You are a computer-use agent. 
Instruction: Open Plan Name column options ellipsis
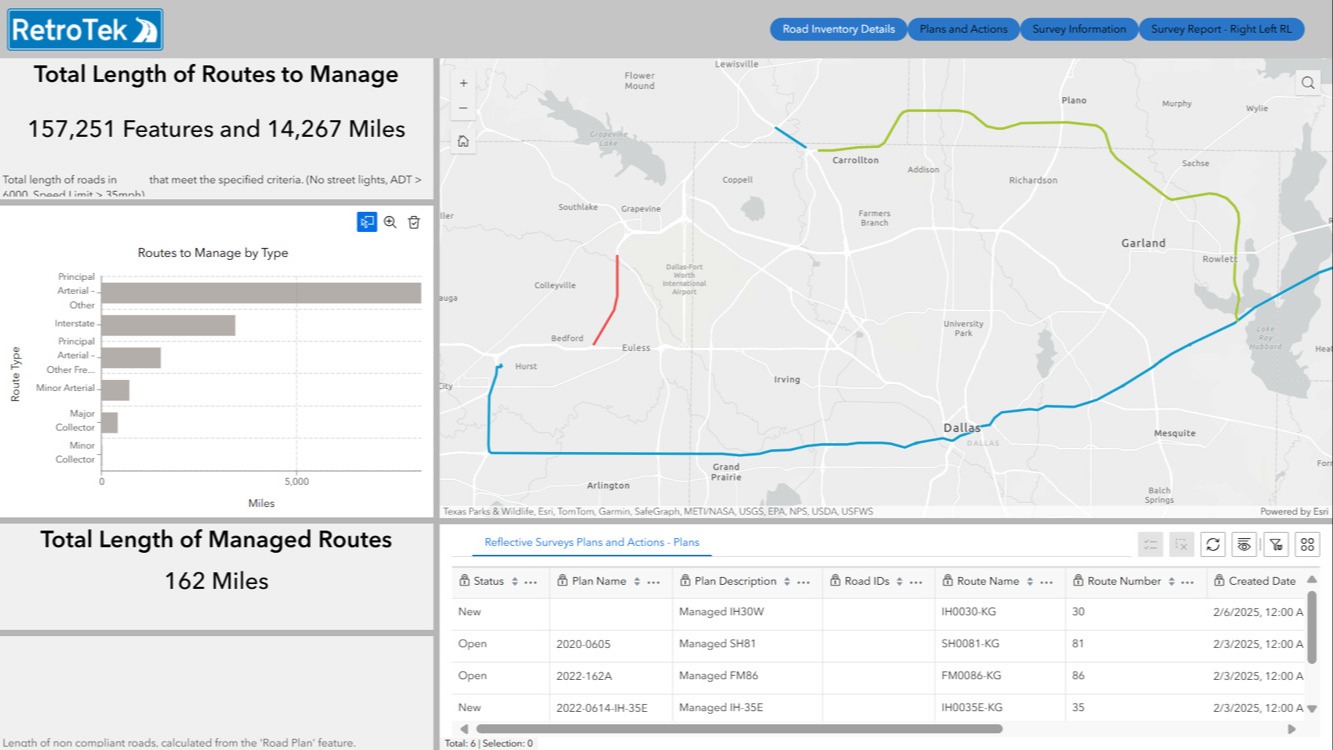(x=654, y=581)
